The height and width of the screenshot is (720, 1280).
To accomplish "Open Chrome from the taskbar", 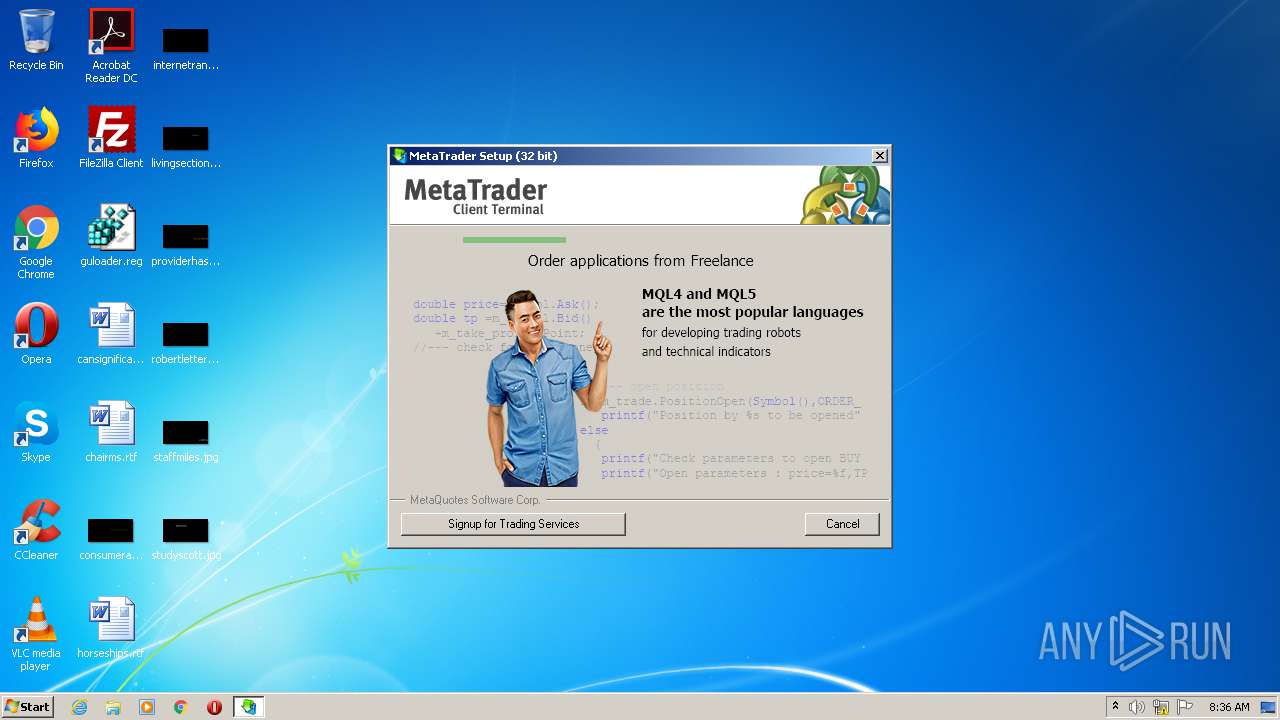I will coord(181,707).
